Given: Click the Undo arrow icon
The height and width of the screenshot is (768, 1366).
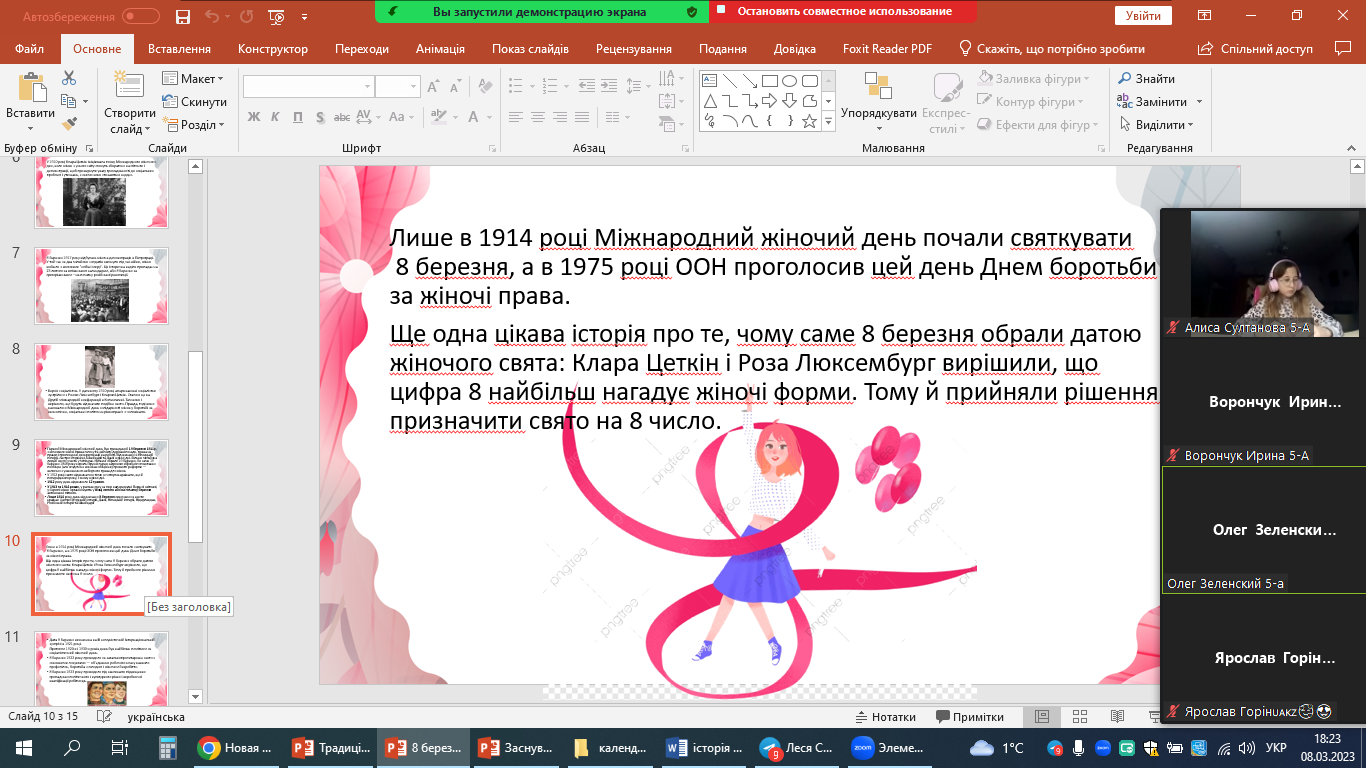Looking at the screenshot, I should [x=212, y=16].
